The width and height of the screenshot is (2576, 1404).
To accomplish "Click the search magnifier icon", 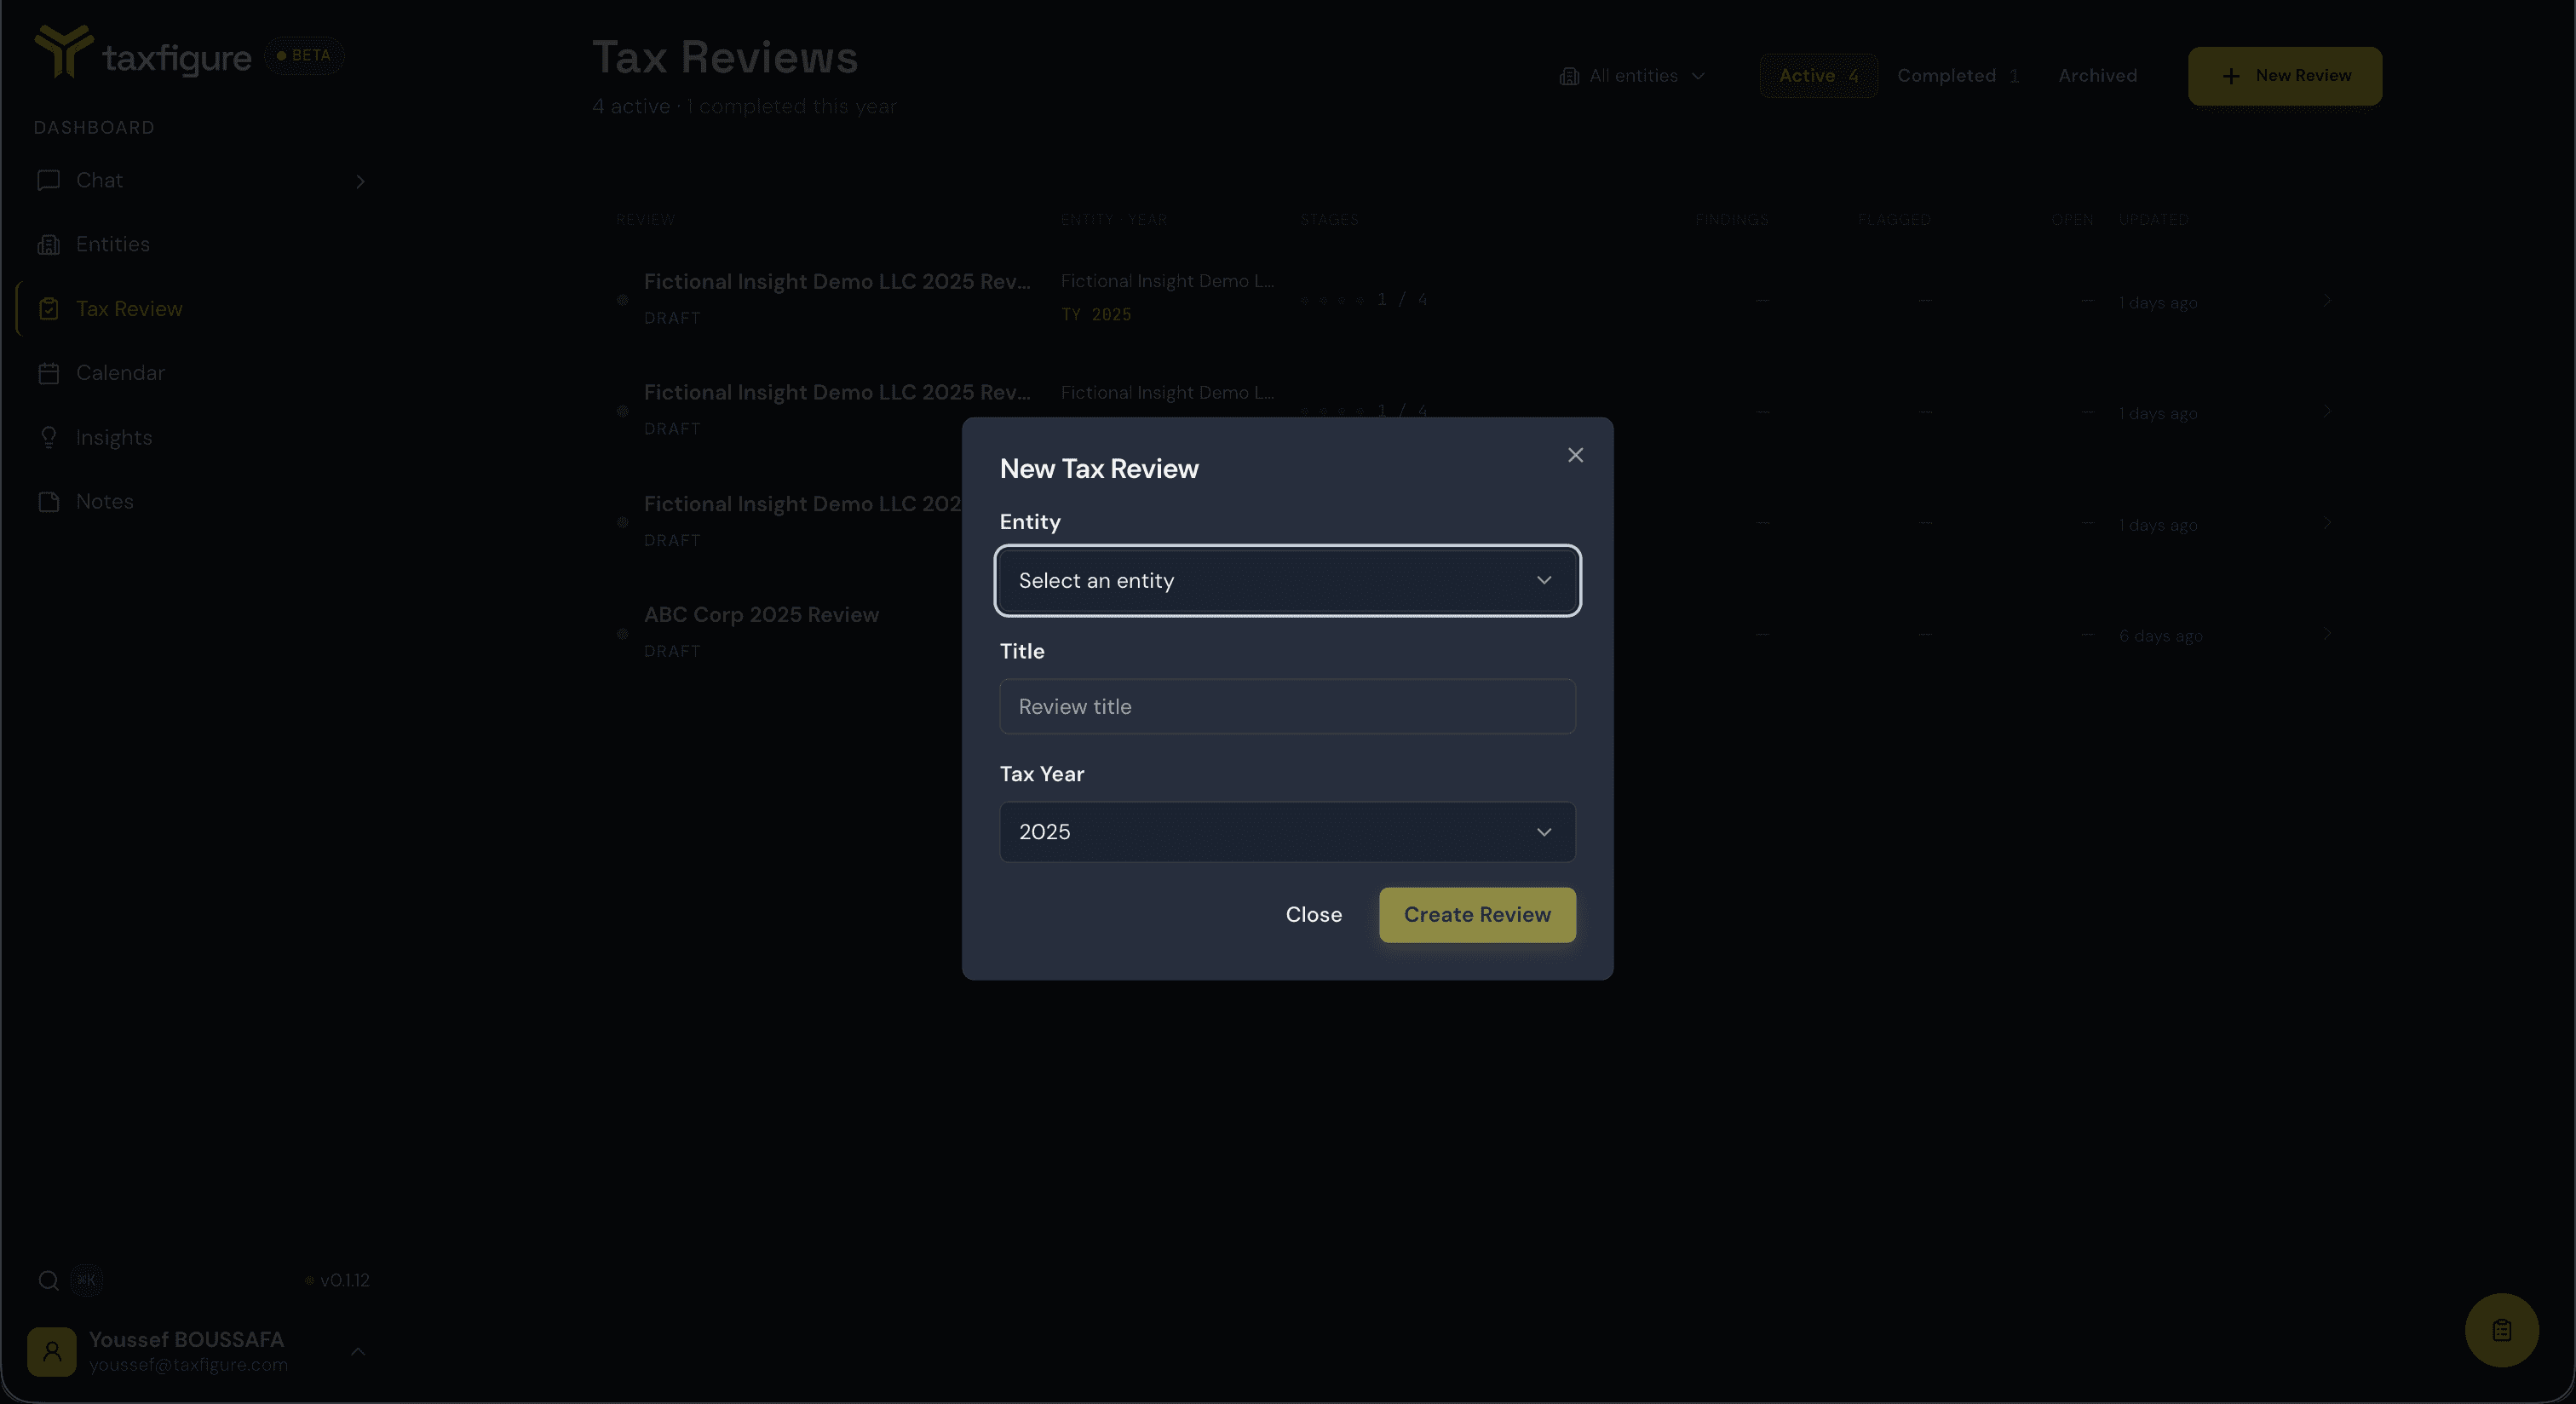I will tap(48, 1280).
